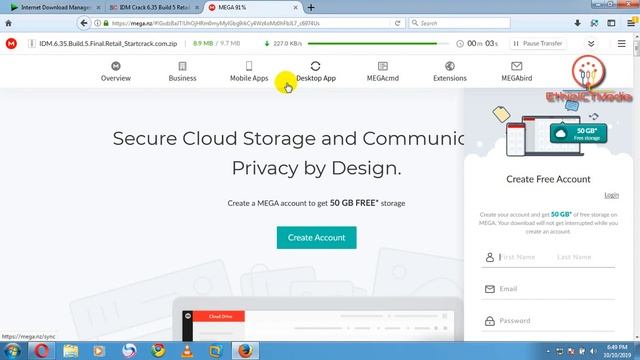
Task: Click the taskbar clock
Action: tap(617, 351)
